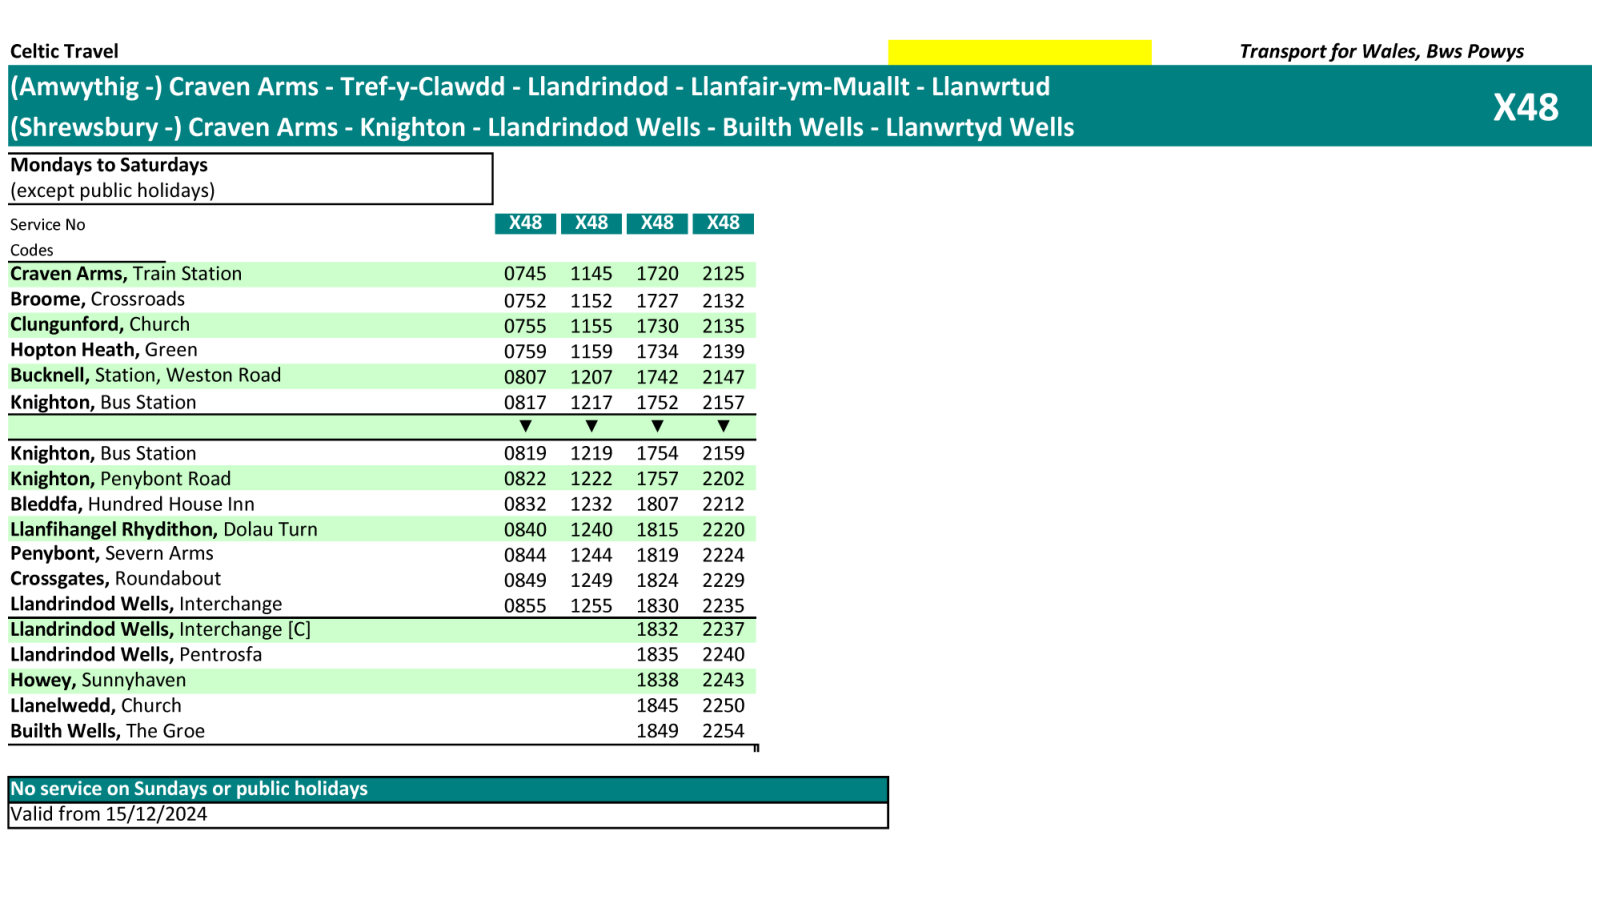The width and height of the screenshot is (1600, 924).
Task: Select the Broome, Crossroads stop
Action: click(x=98, y=299)
